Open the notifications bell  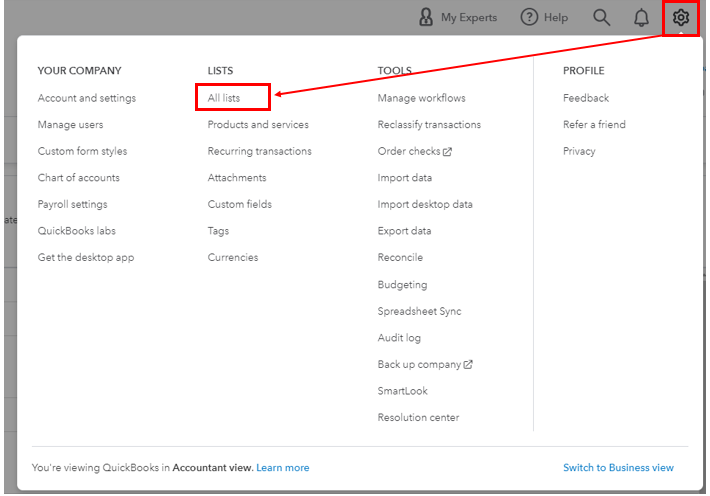[641, 17]
